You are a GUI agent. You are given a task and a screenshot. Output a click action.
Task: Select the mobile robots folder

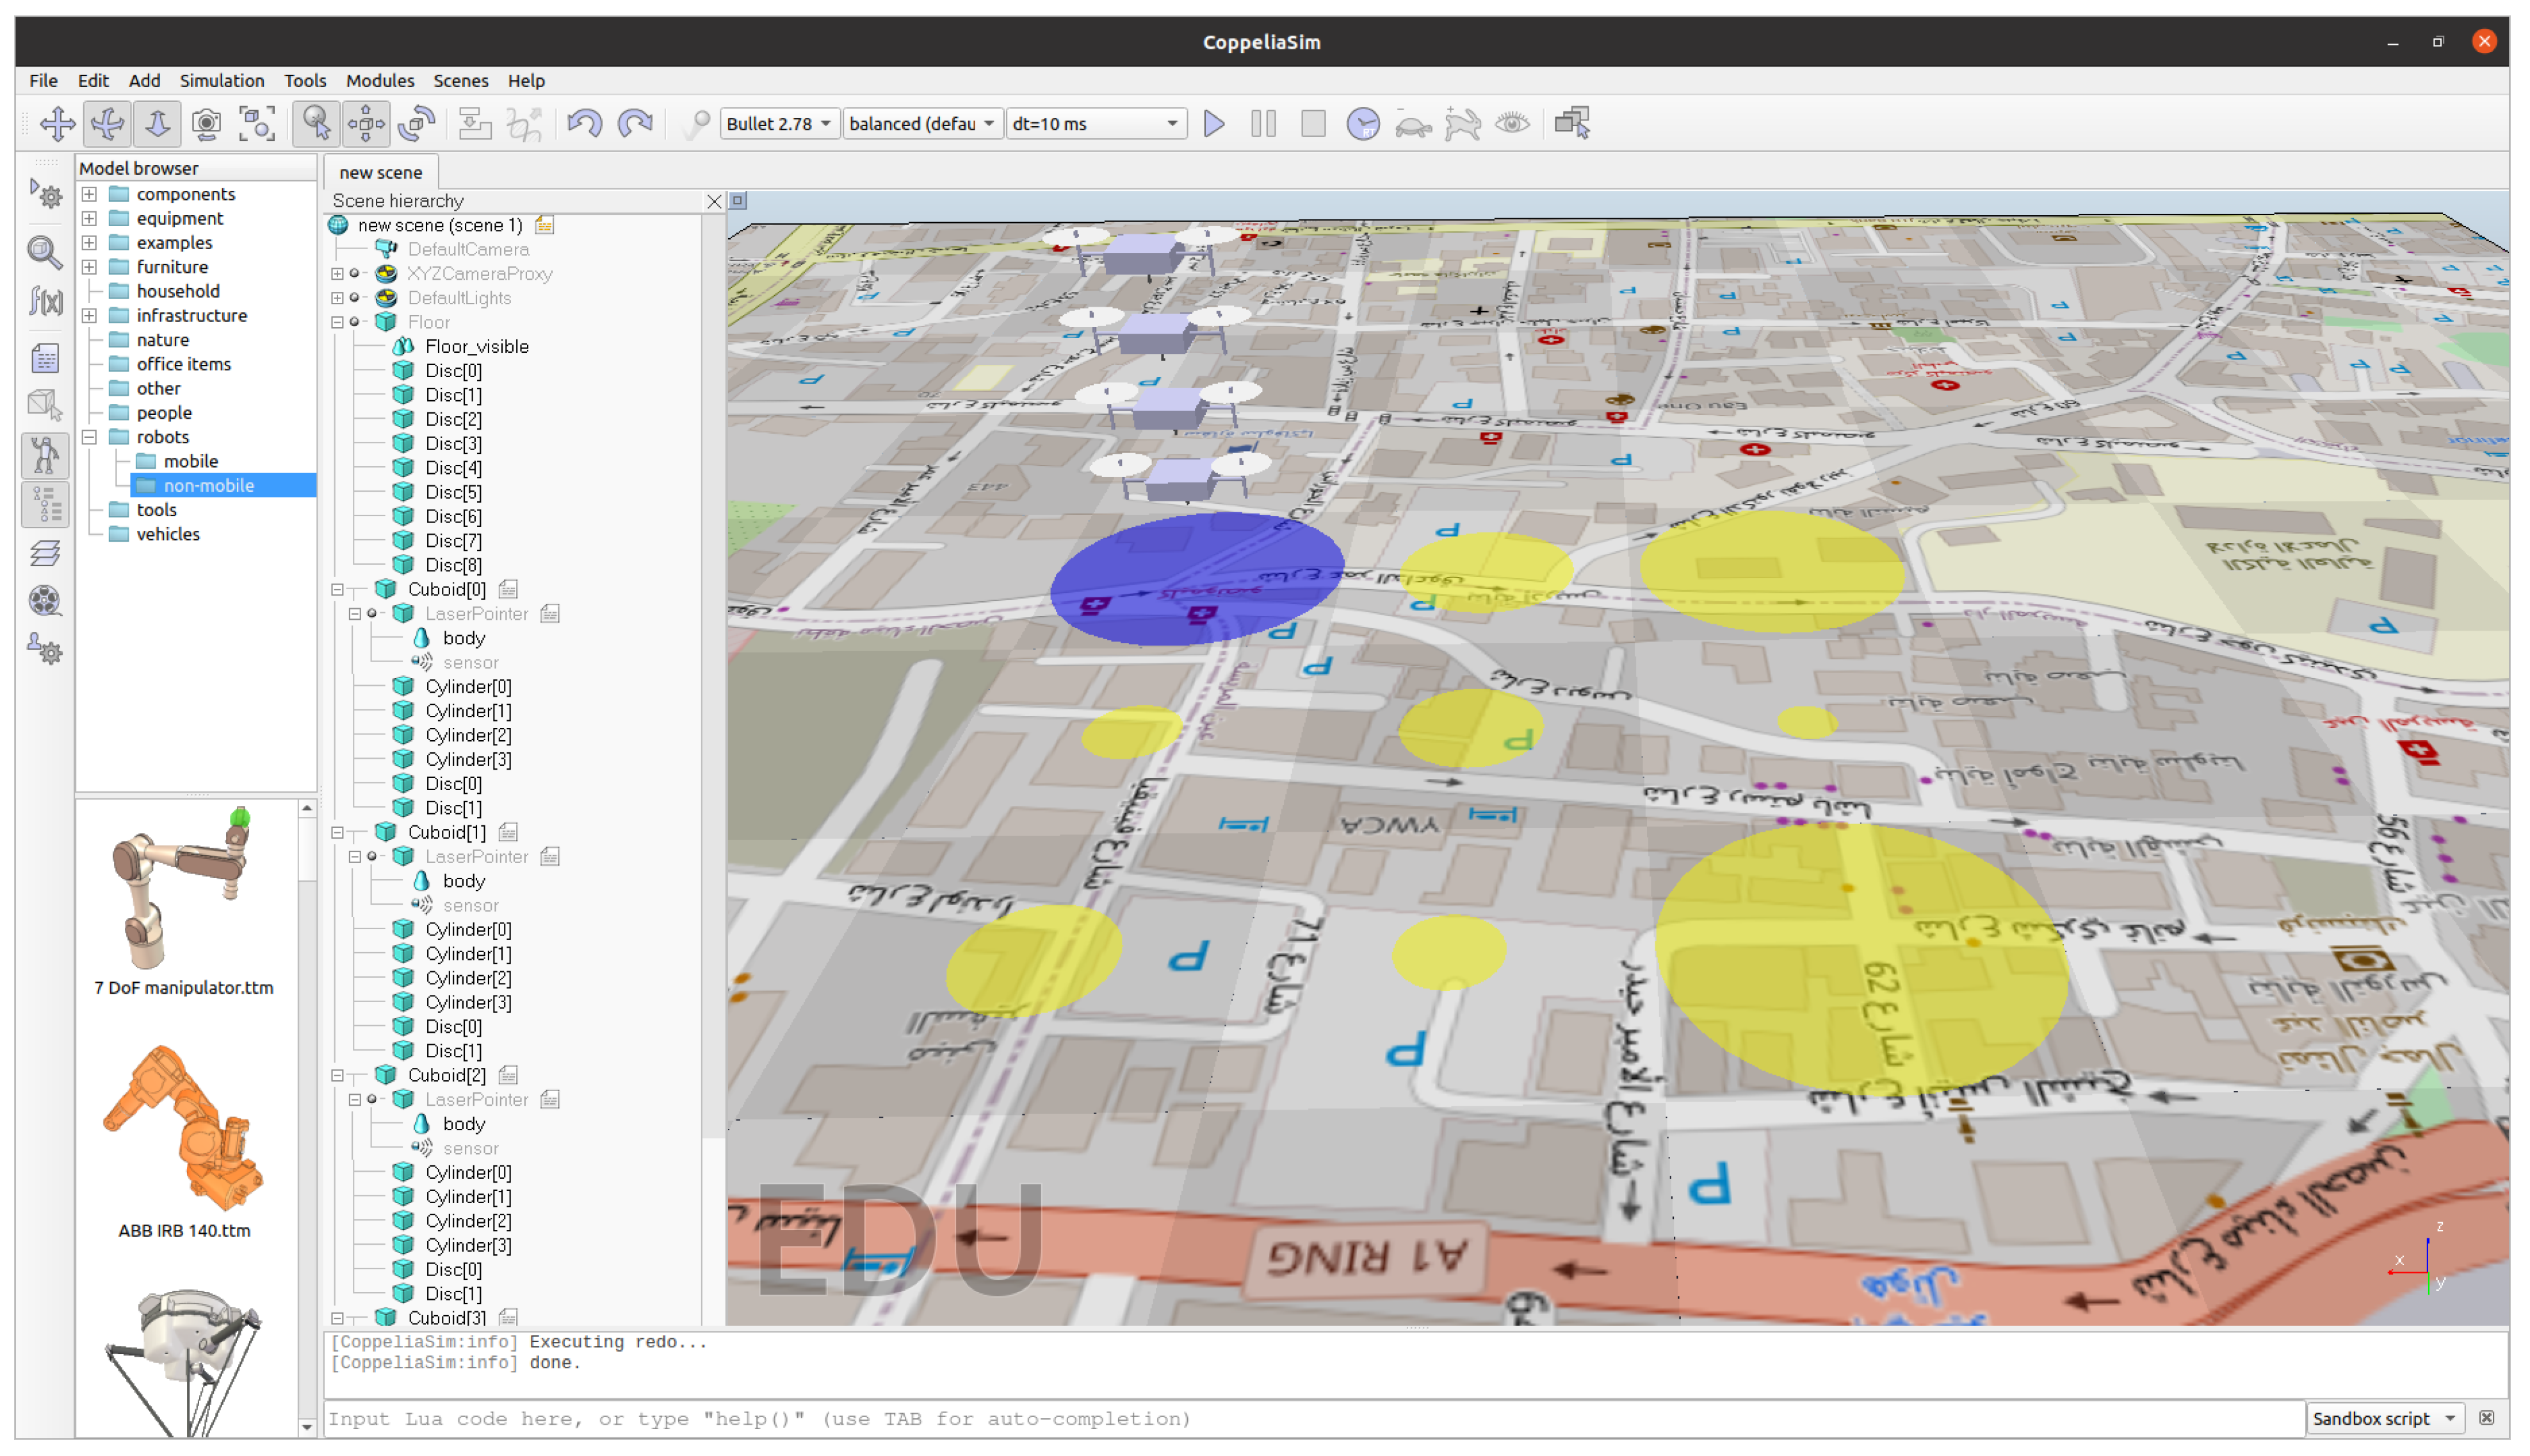coord(190,461)
